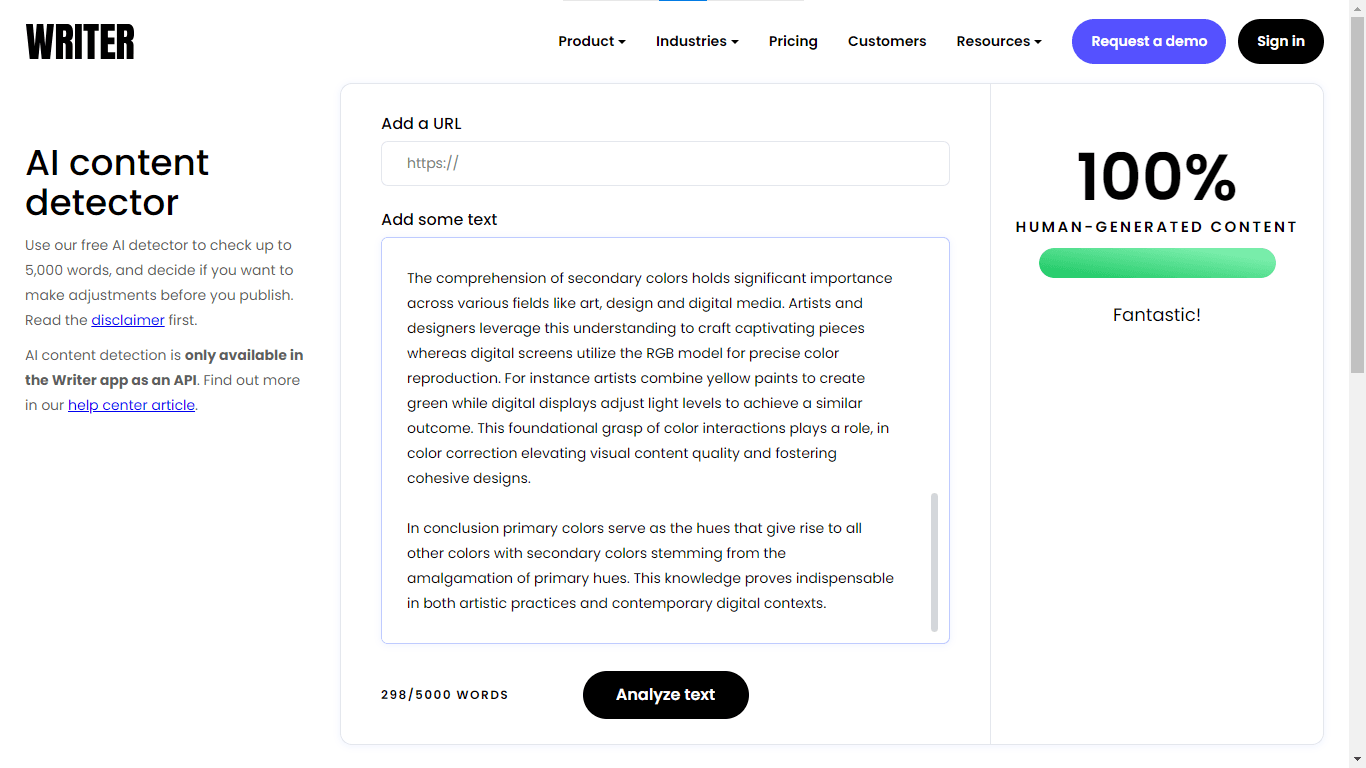This screenshot has height=768, width=1366.
Task: Focus the https:// URL input field
Action: pos(665,163)
